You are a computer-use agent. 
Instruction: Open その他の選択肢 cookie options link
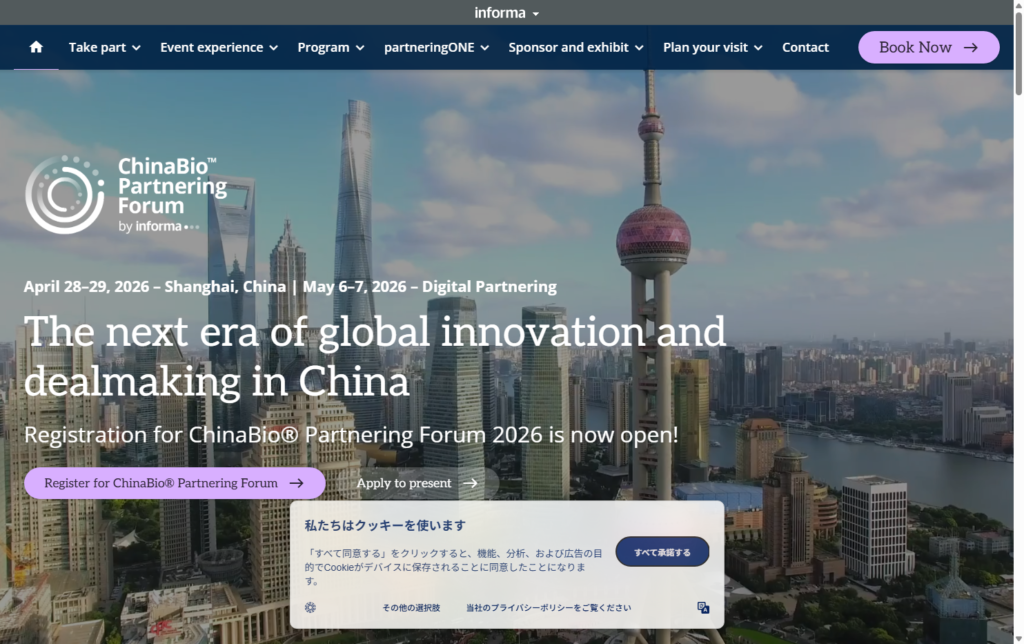410,607
